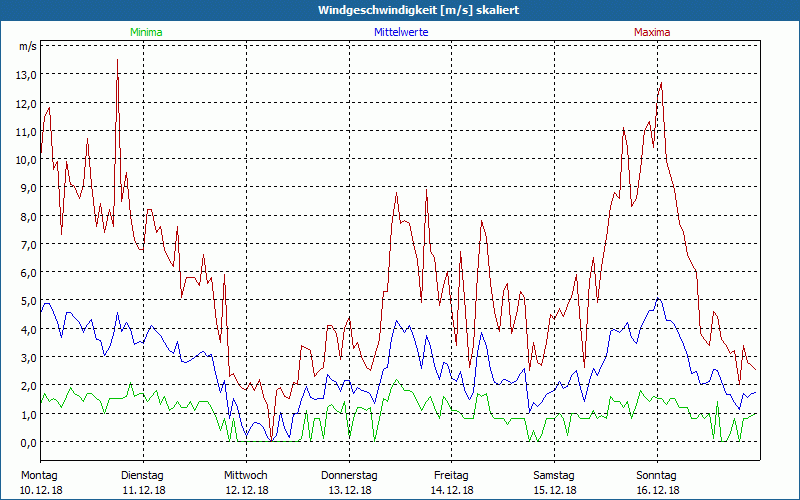The width and height of the screenshot is (800, 500).
Task: Select the red 'Maxima' legend label
Action: pyautogui.click(x=652, y=32)
